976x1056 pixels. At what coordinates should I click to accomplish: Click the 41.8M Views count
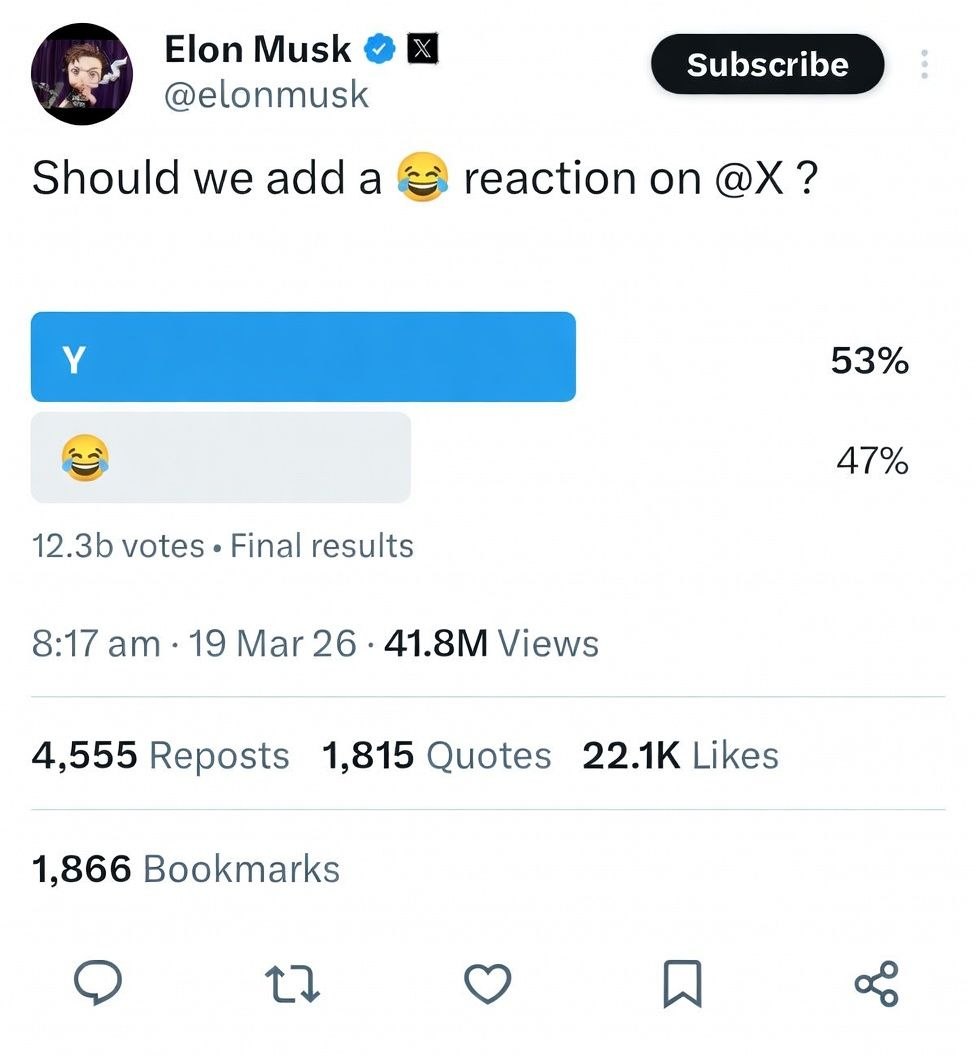point(491,643)
